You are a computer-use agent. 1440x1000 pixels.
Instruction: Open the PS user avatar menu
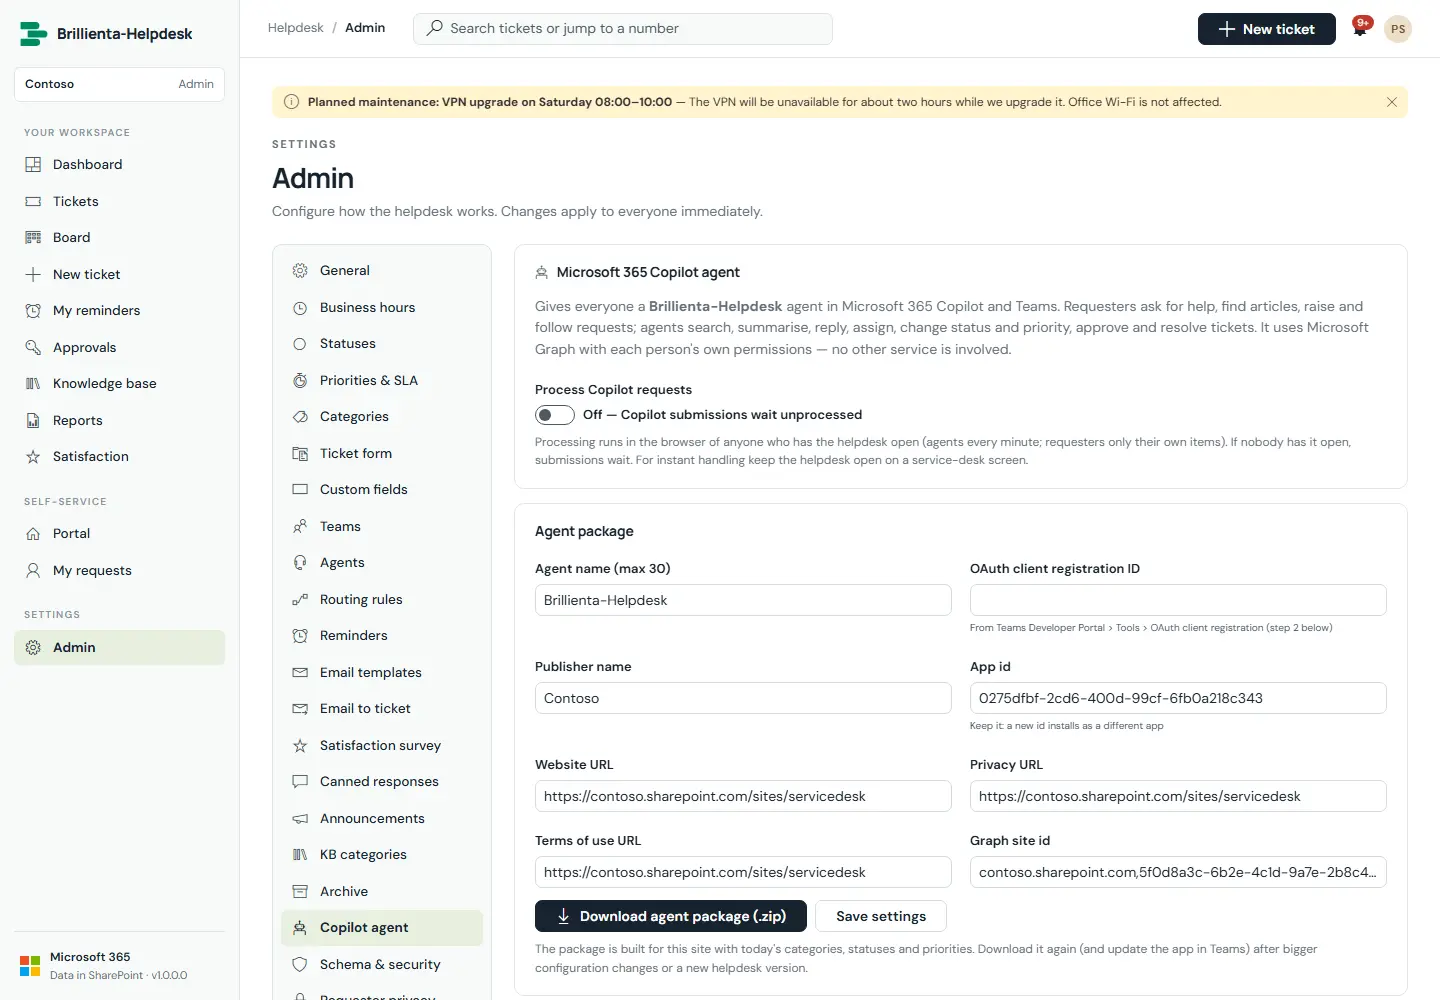1398,29
